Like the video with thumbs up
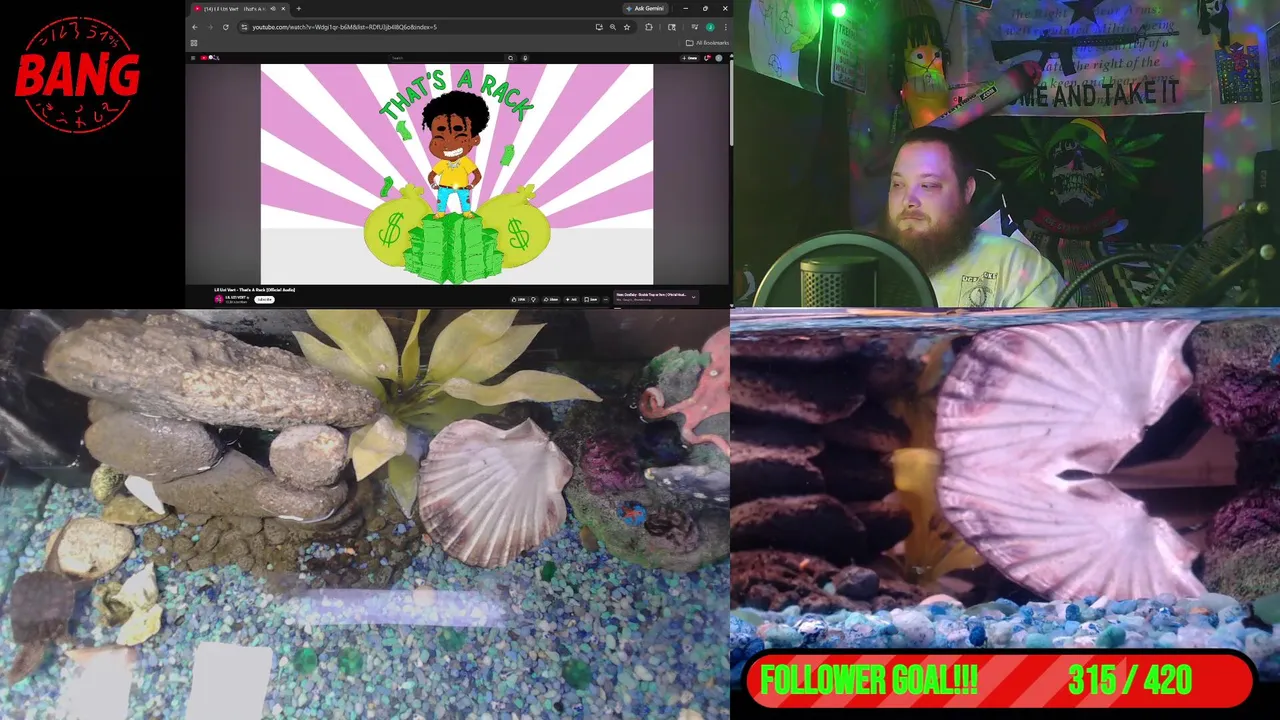 (519, 299)
